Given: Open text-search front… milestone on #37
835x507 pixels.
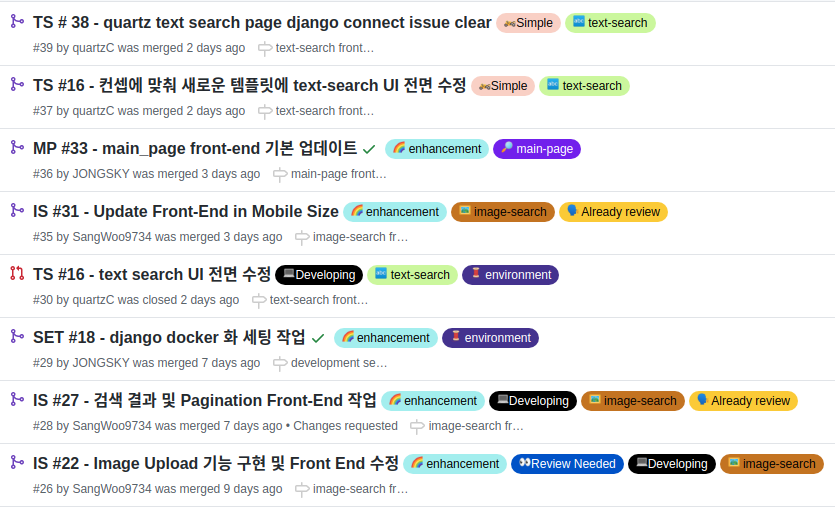Looking at the screenshot, I should (x=325, y=111).
